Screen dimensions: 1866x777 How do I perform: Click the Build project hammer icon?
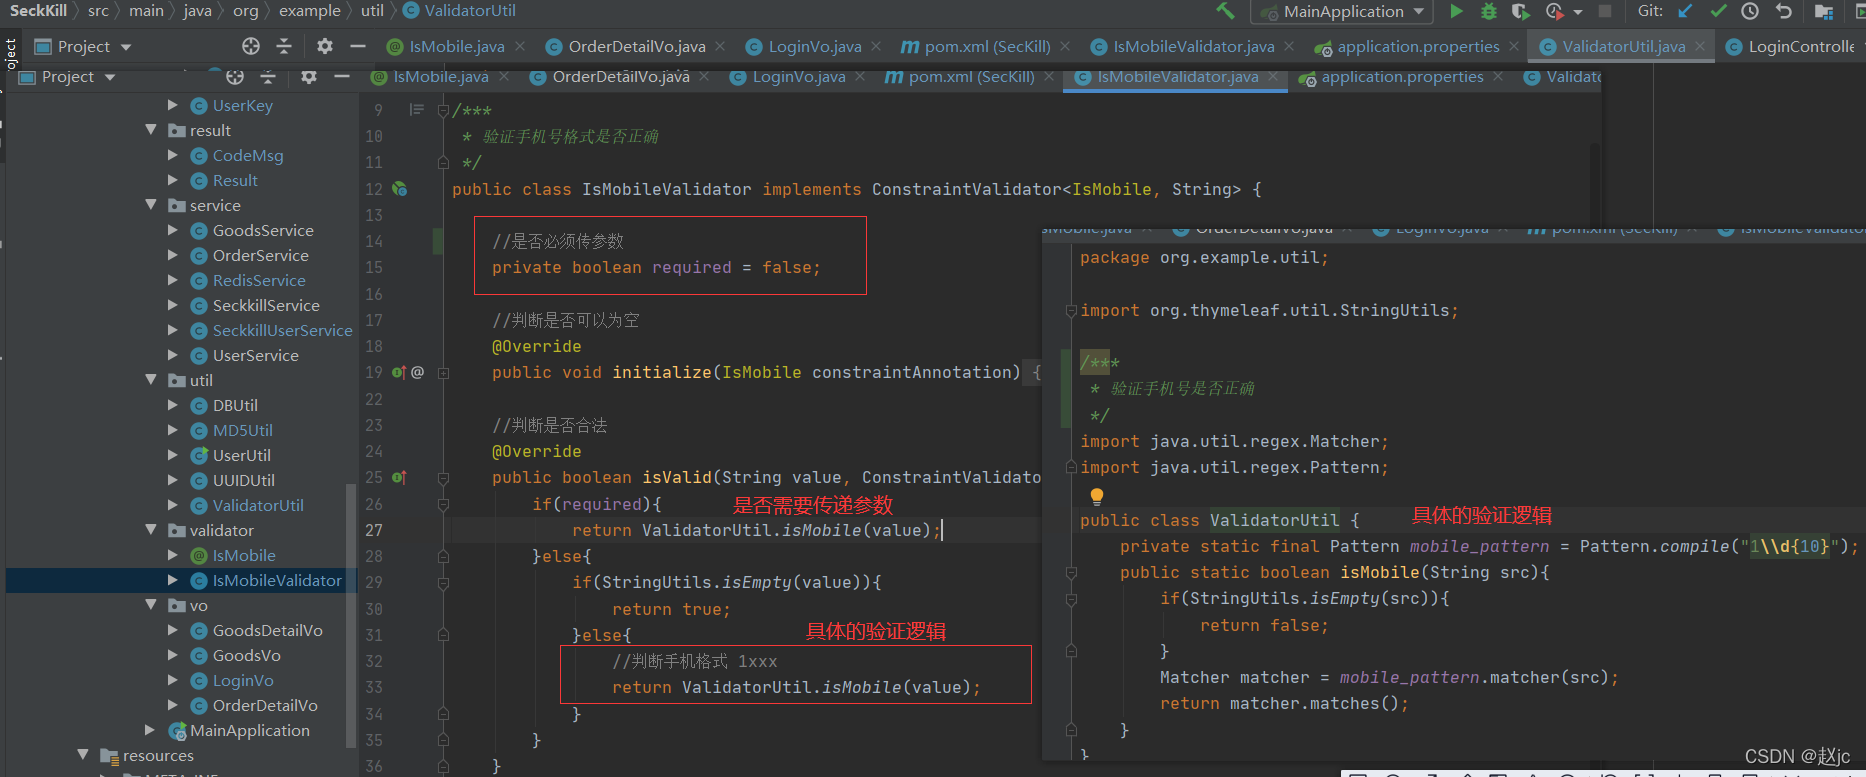point(1225,11)
